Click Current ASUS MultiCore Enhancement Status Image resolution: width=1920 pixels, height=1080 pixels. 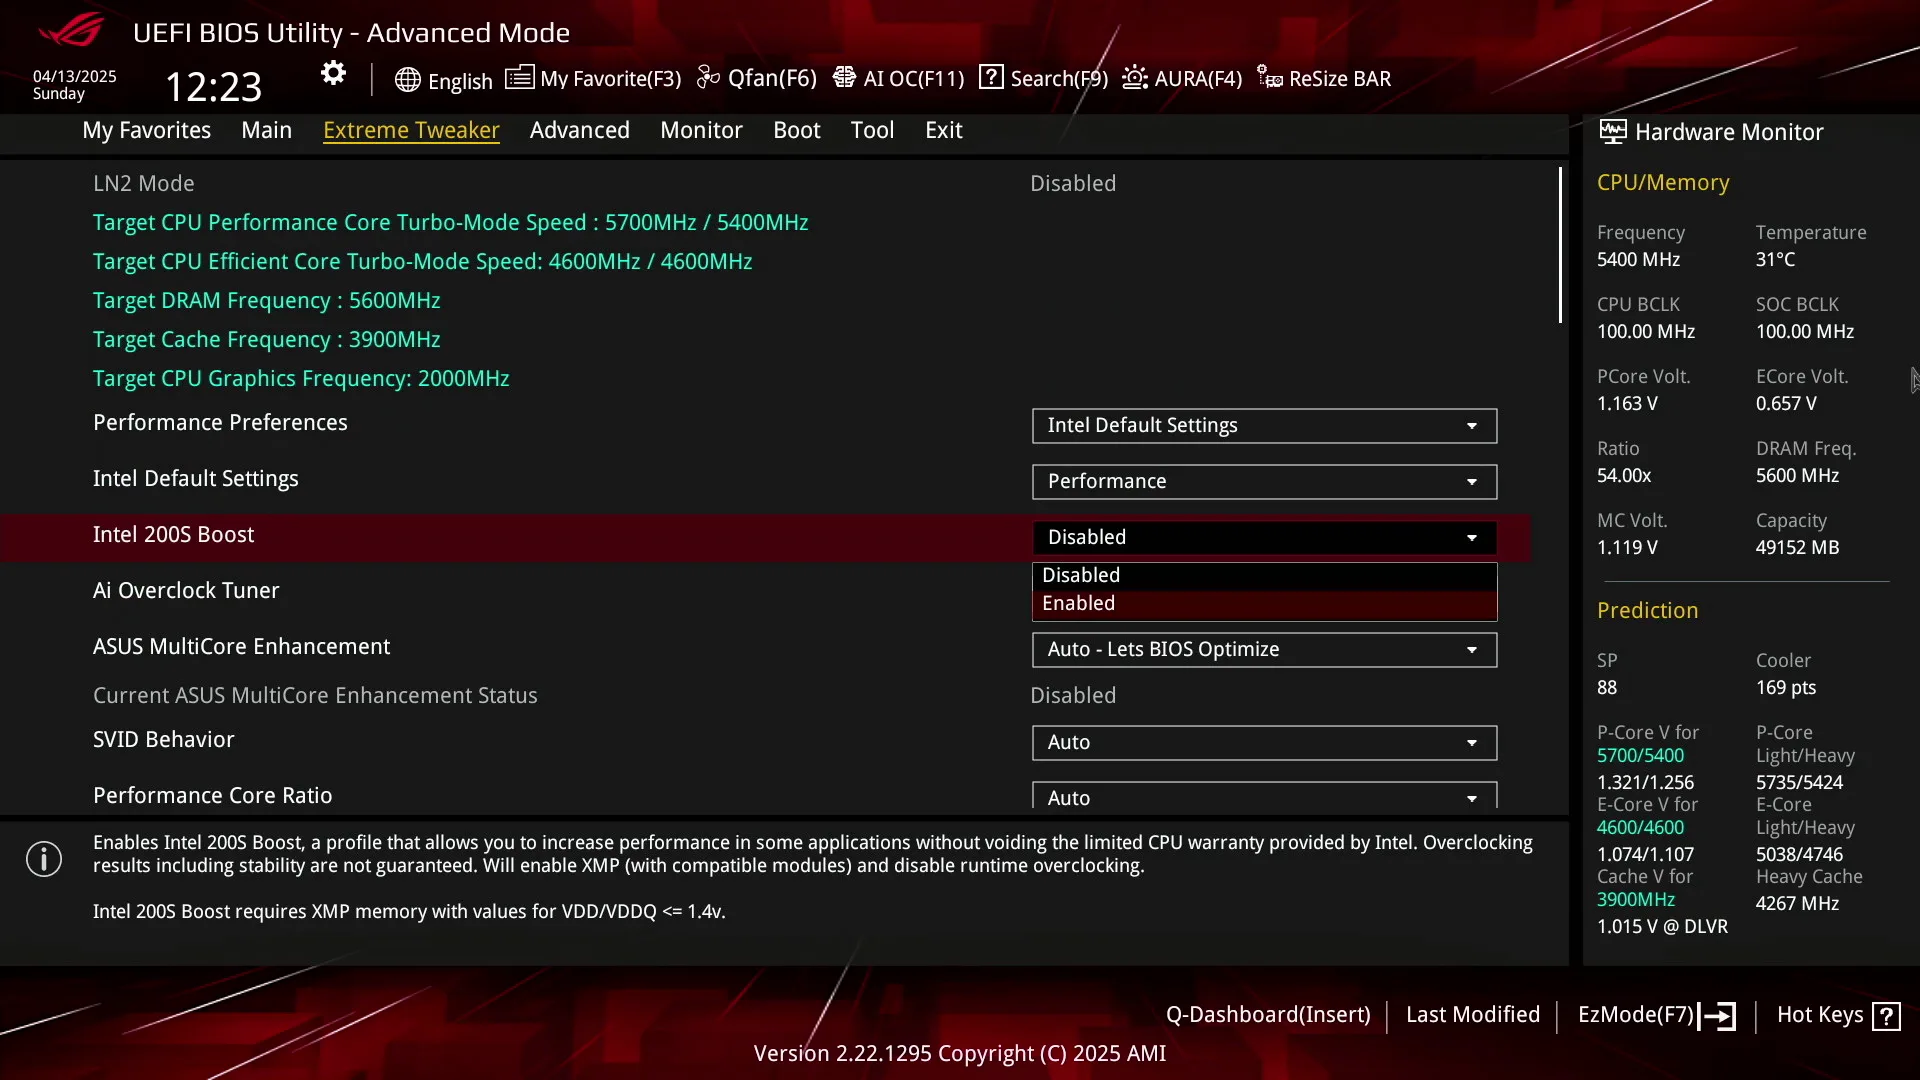tap(315, 696)
